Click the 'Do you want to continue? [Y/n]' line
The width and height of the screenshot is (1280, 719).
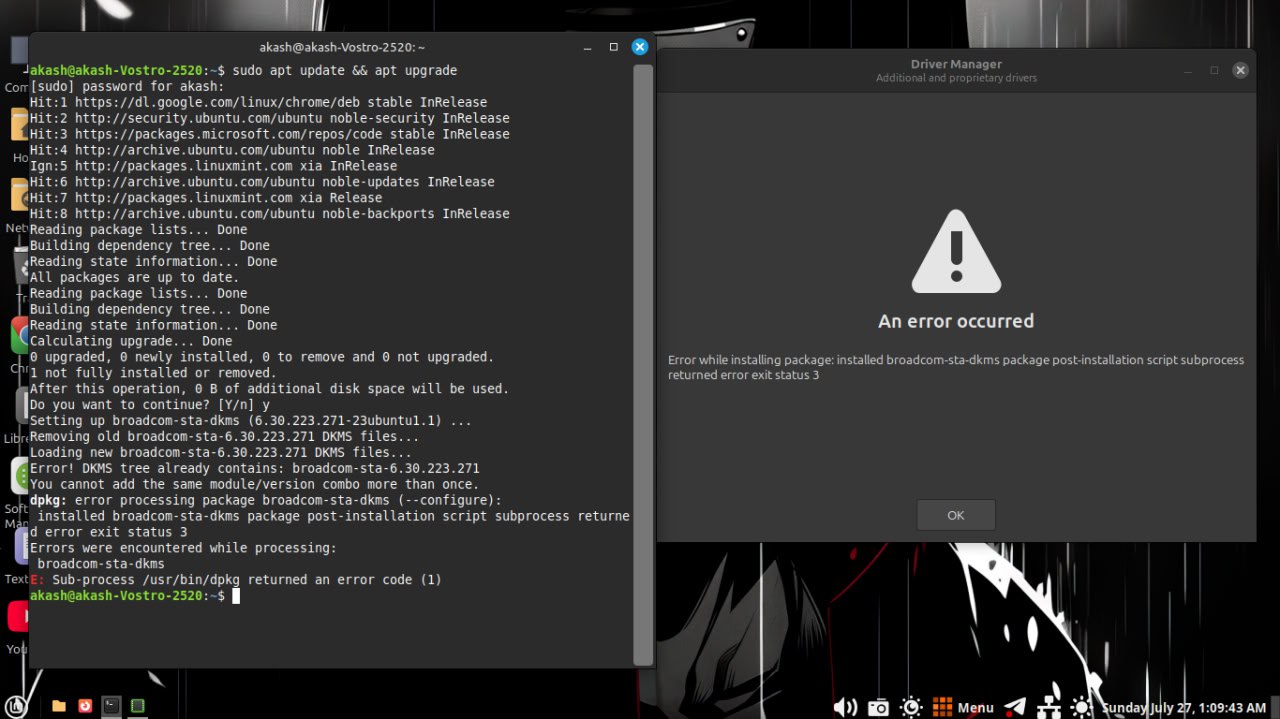(150, 405)
